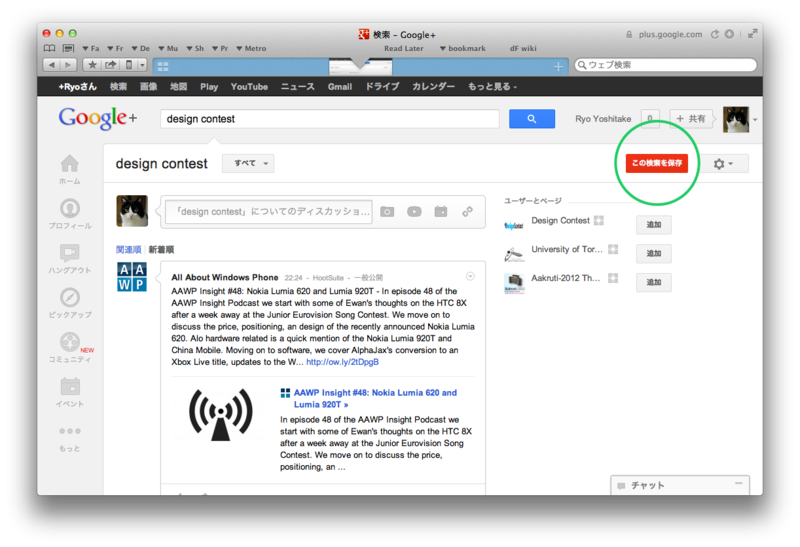The image size is (800, 547).
Task: Click the notifications counter showing 0
Action: [x=650, y=118]
